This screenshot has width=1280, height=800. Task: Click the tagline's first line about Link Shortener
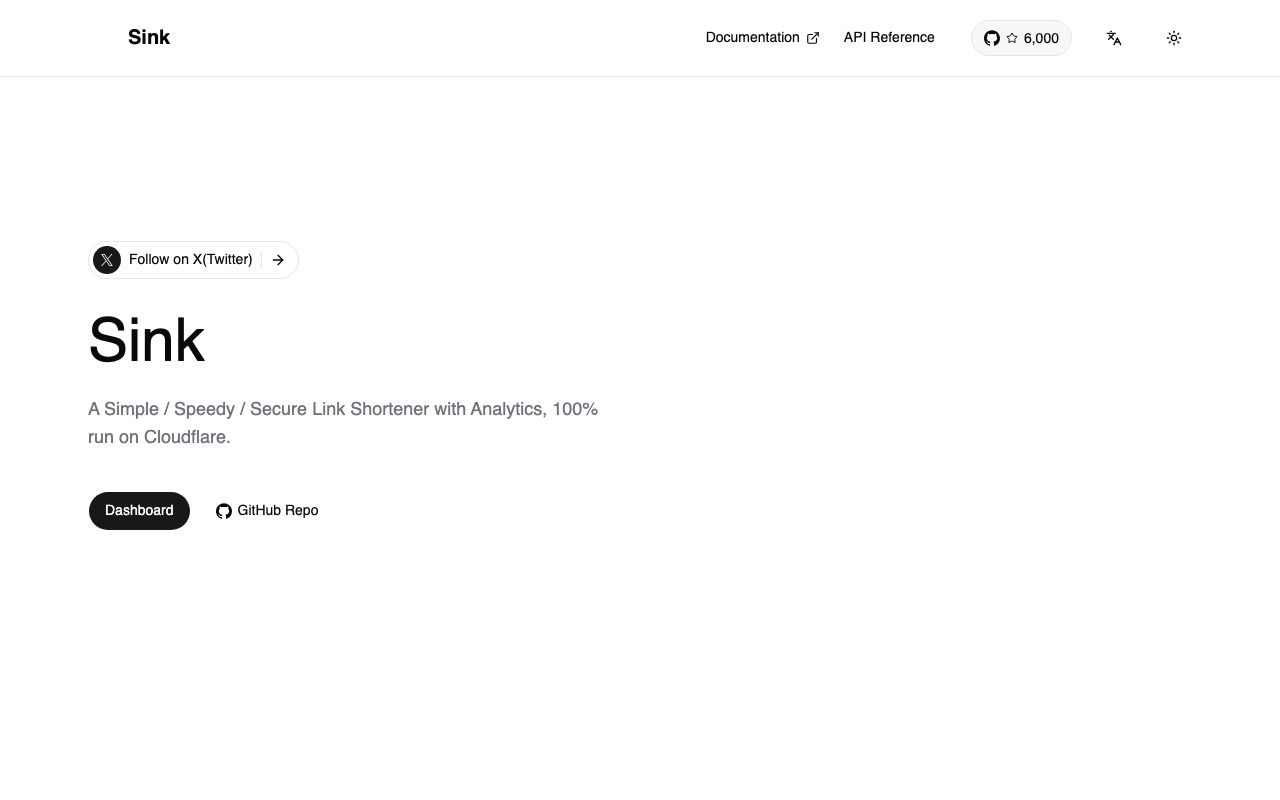[x=343, y=409]
